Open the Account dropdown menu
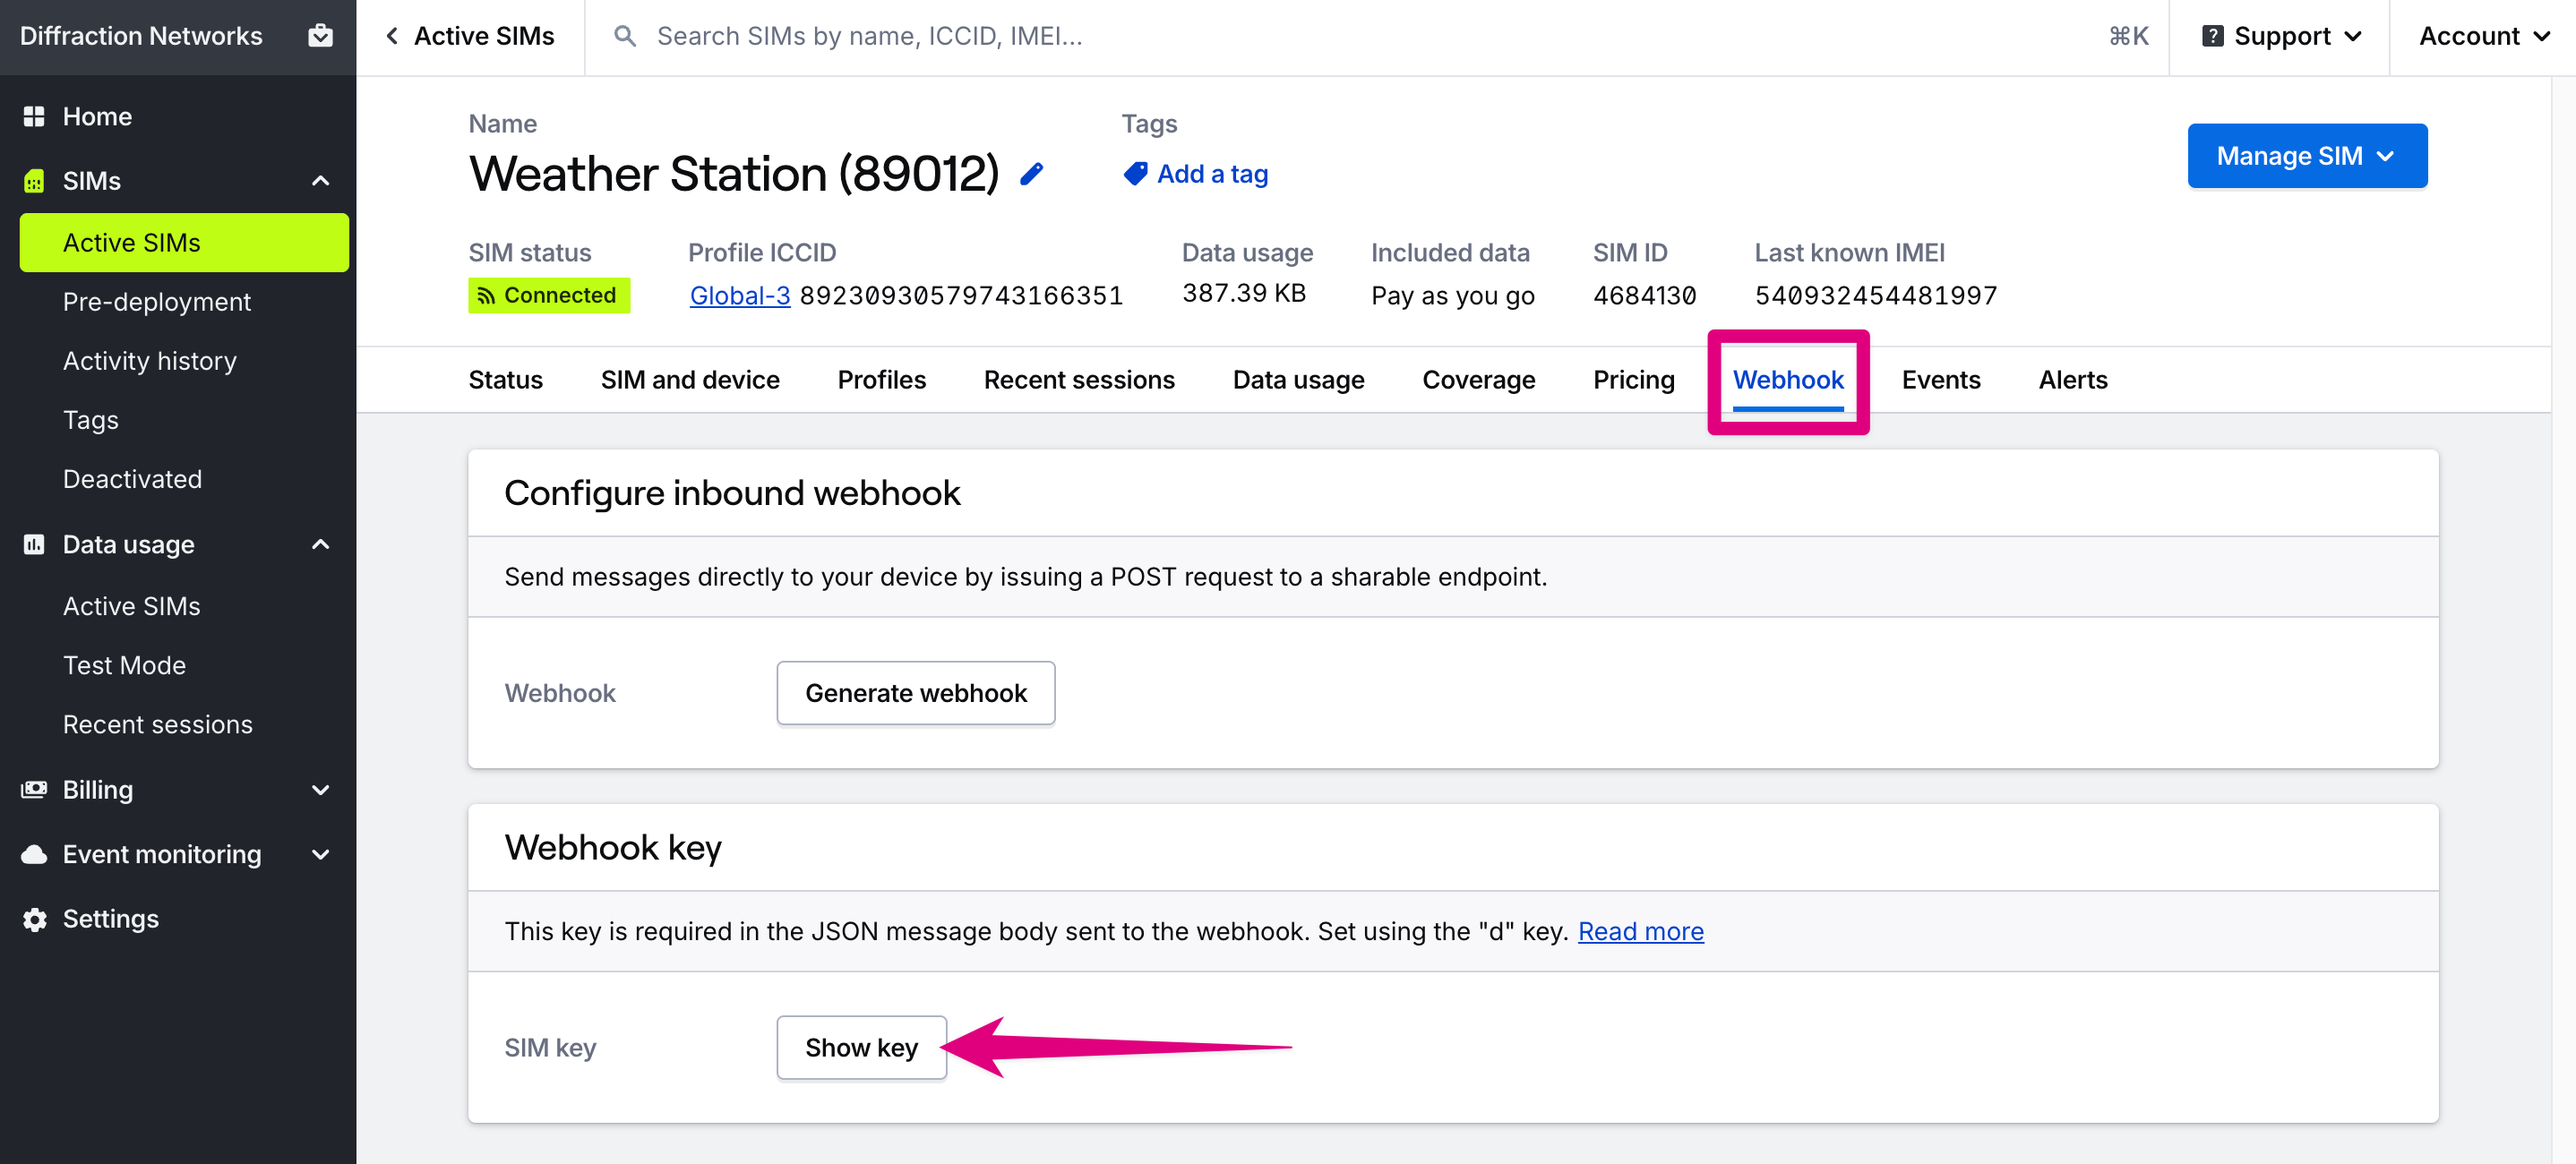The height and width of the screenshot is (1164, 2576). click(2484, 36)
